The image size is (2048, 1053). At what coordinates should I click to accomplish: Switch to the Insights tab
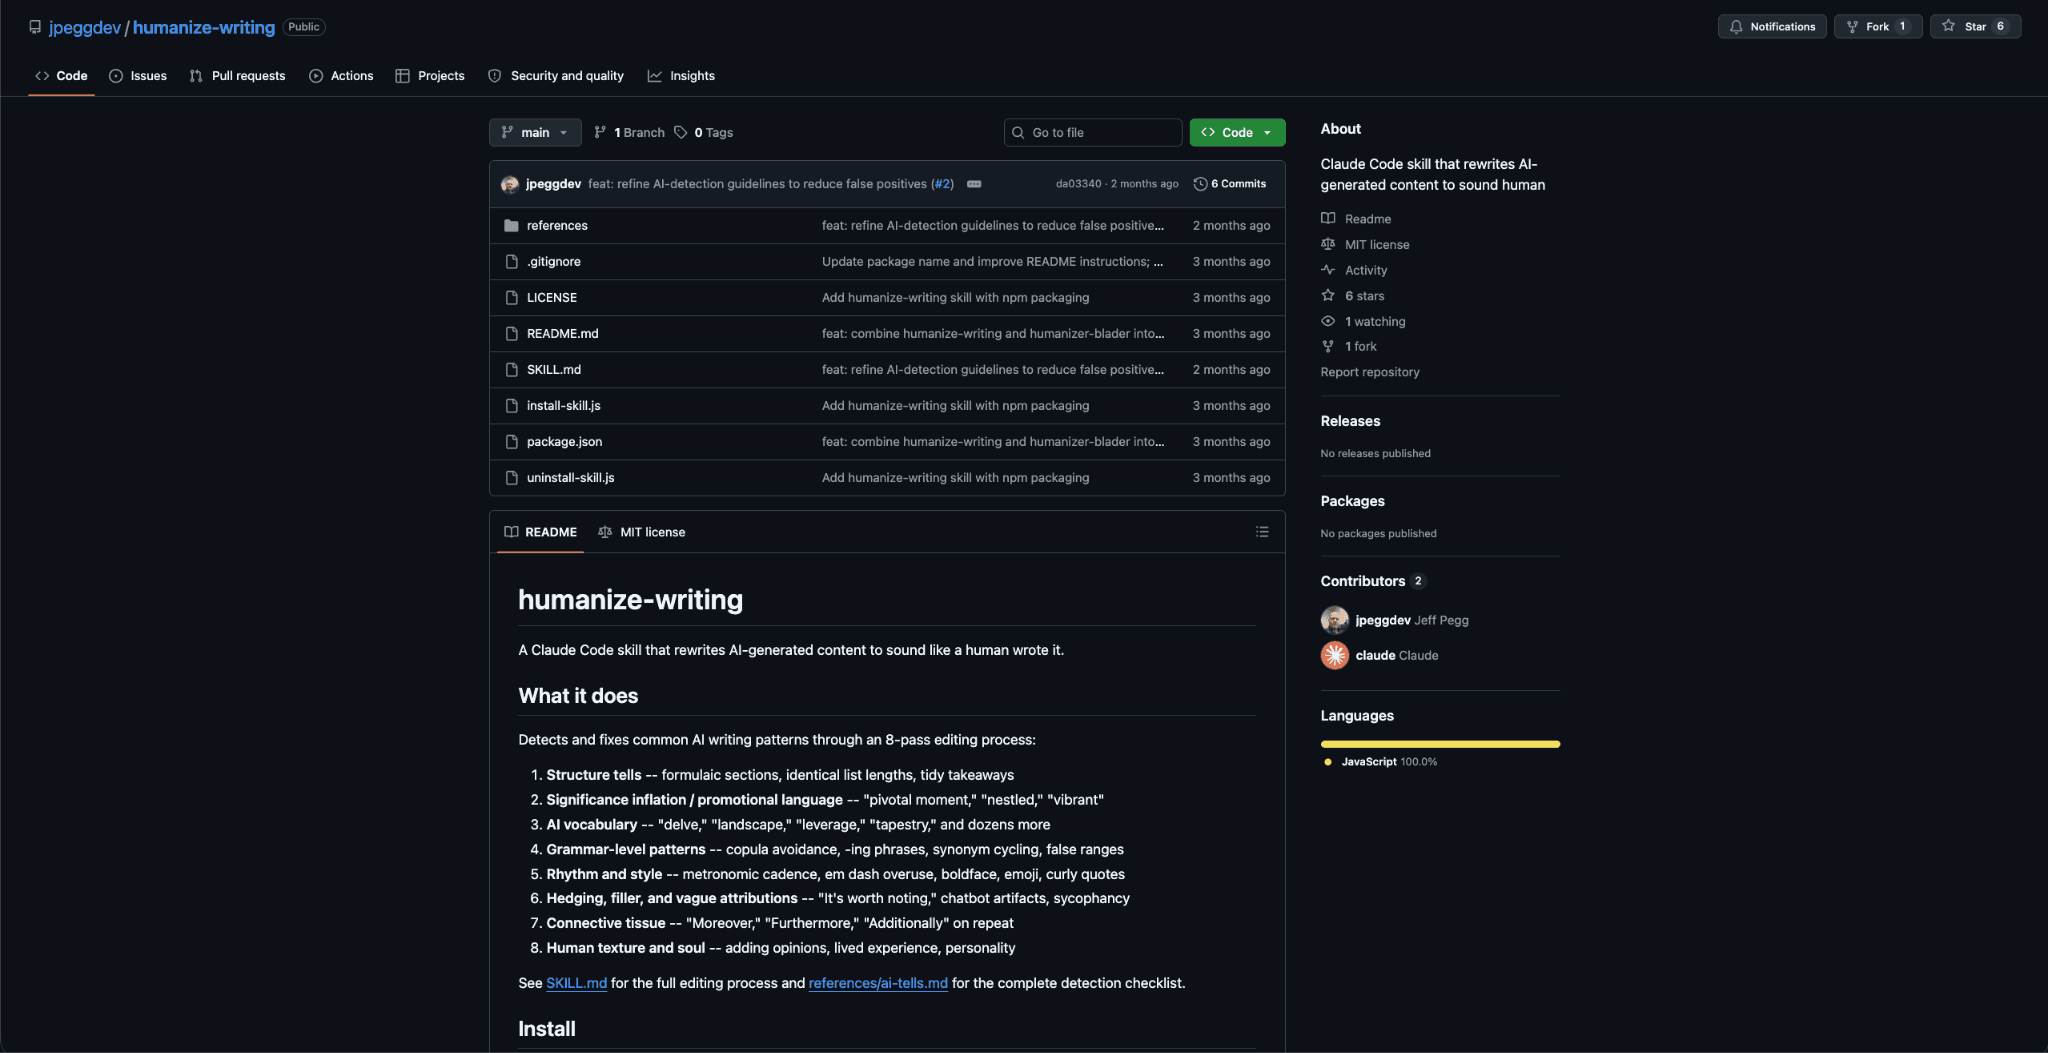(x=681, y=76)
